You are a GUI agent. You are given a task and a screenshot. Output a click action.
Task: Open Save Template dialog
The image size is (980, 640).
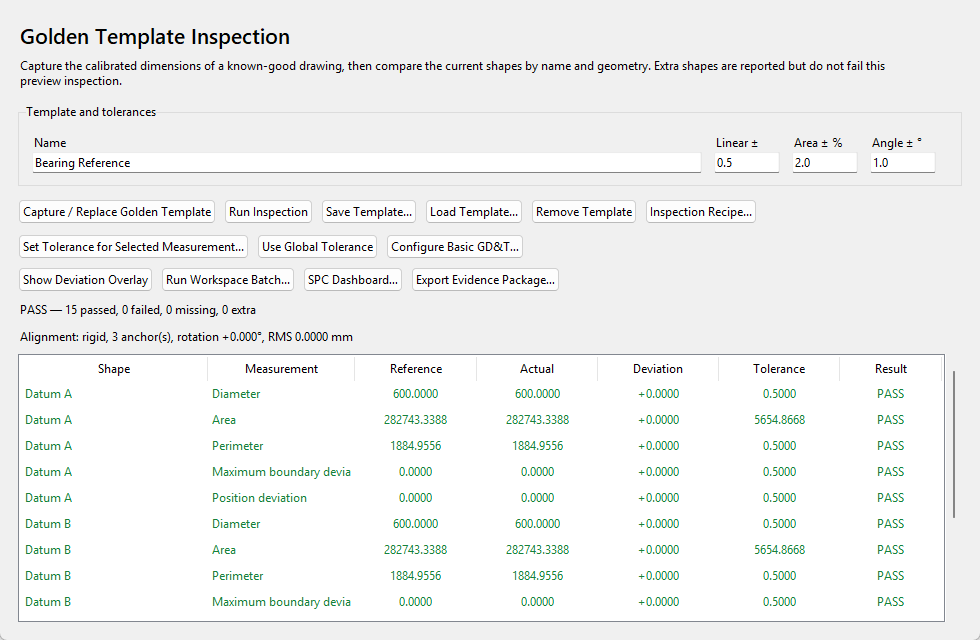tap(369, 212)
